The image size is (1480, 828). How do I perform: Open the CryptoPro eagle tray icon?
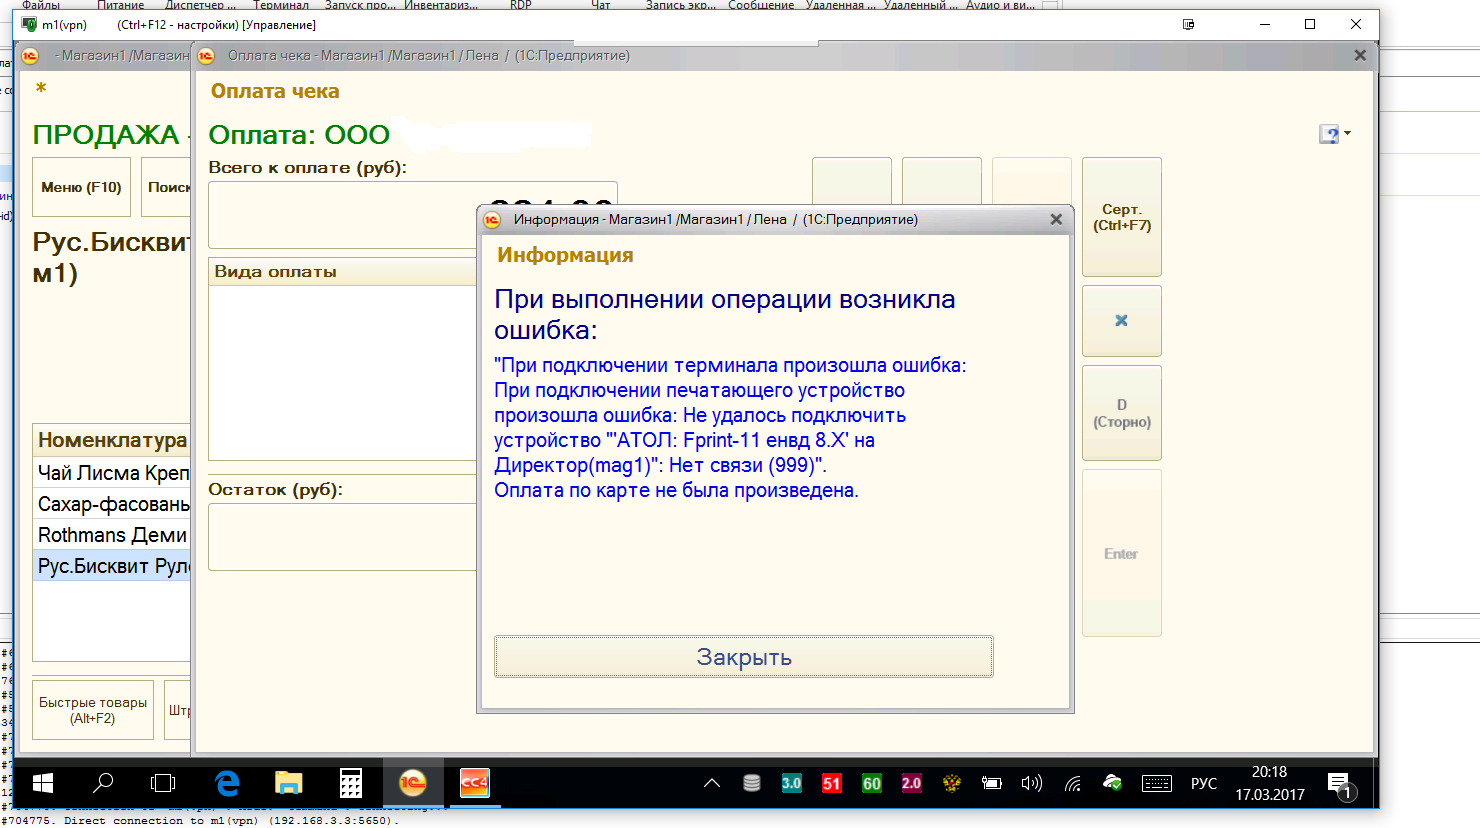pyautogui.click(x=951, y=784)
